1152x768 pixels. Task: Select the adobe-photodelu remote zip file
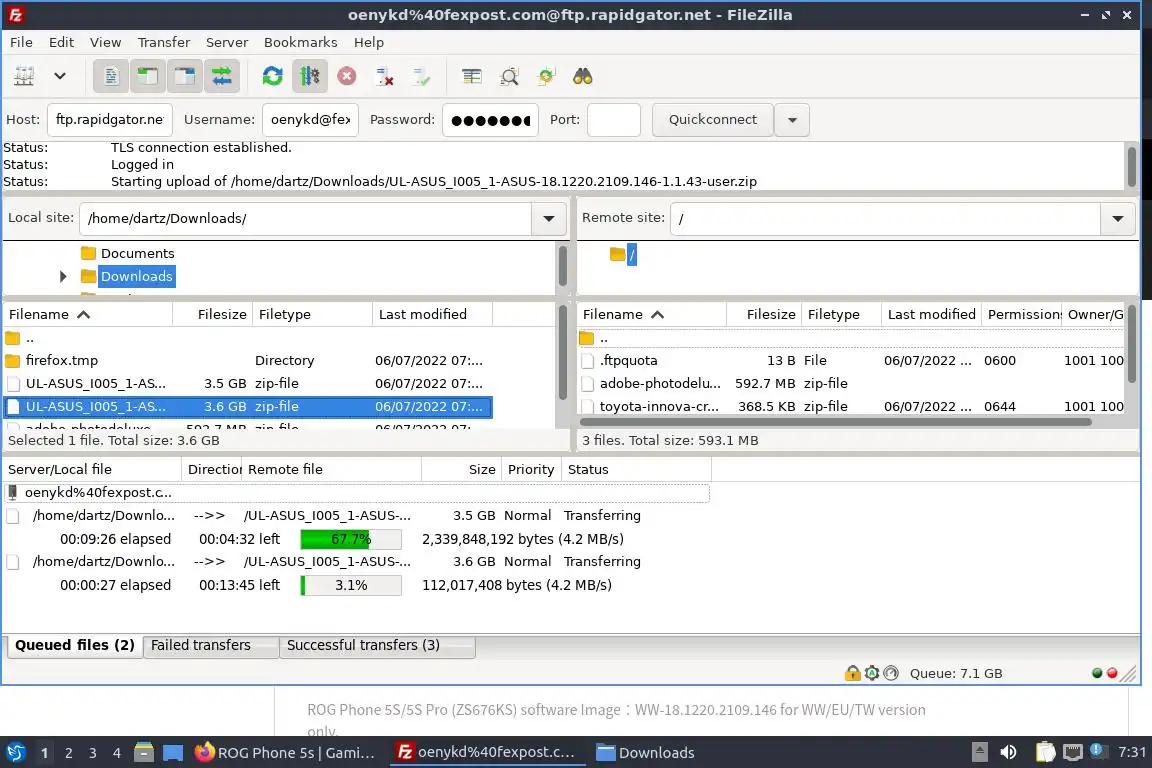[x=851, y=384]
